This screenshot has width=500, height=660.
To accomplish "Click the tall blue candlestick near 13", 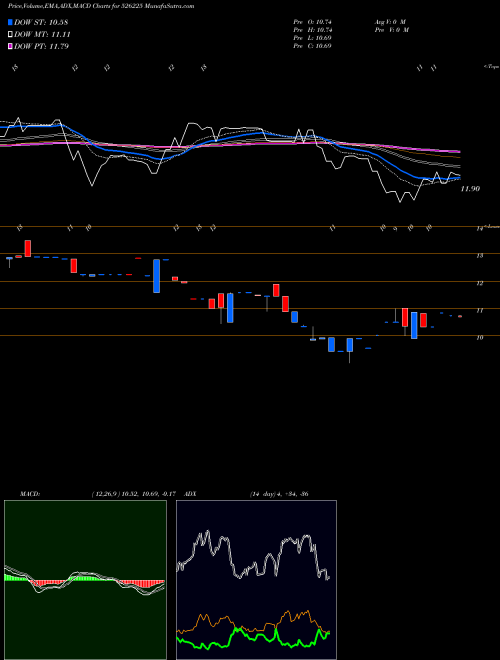I will 157,276.
